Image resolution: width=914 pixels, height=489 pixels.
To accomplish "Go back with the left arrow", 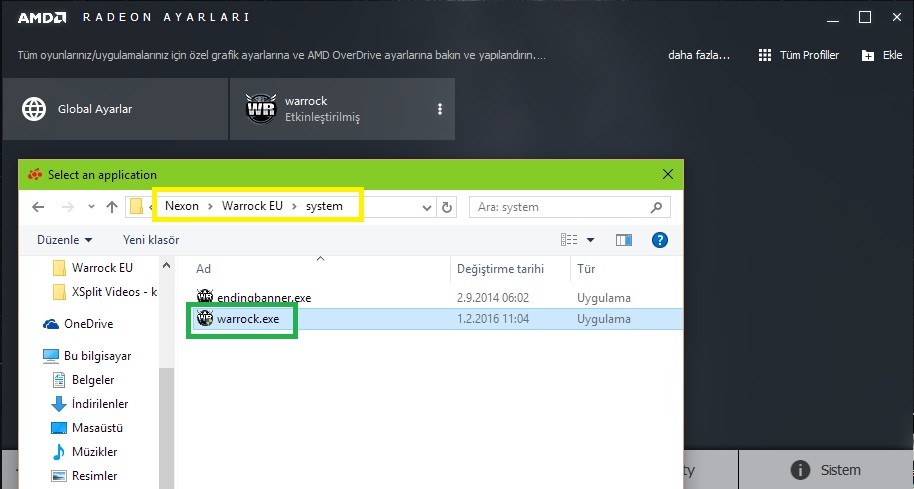I will click(x=38, y=207).
